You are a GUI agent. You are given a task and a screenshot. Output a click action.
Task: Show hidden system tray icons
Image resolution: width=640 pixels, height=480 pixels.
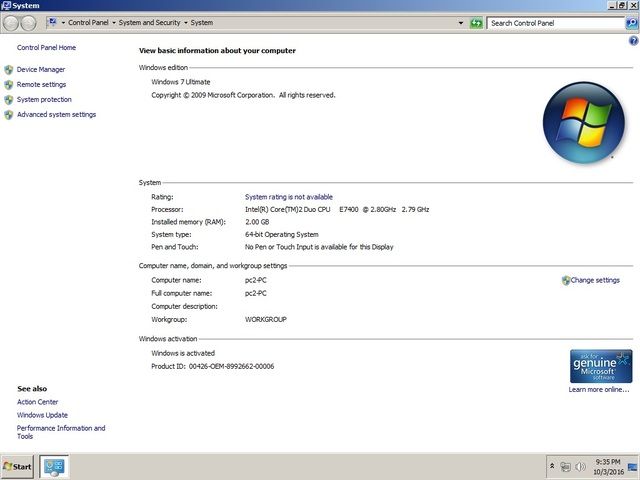point(552,467)
